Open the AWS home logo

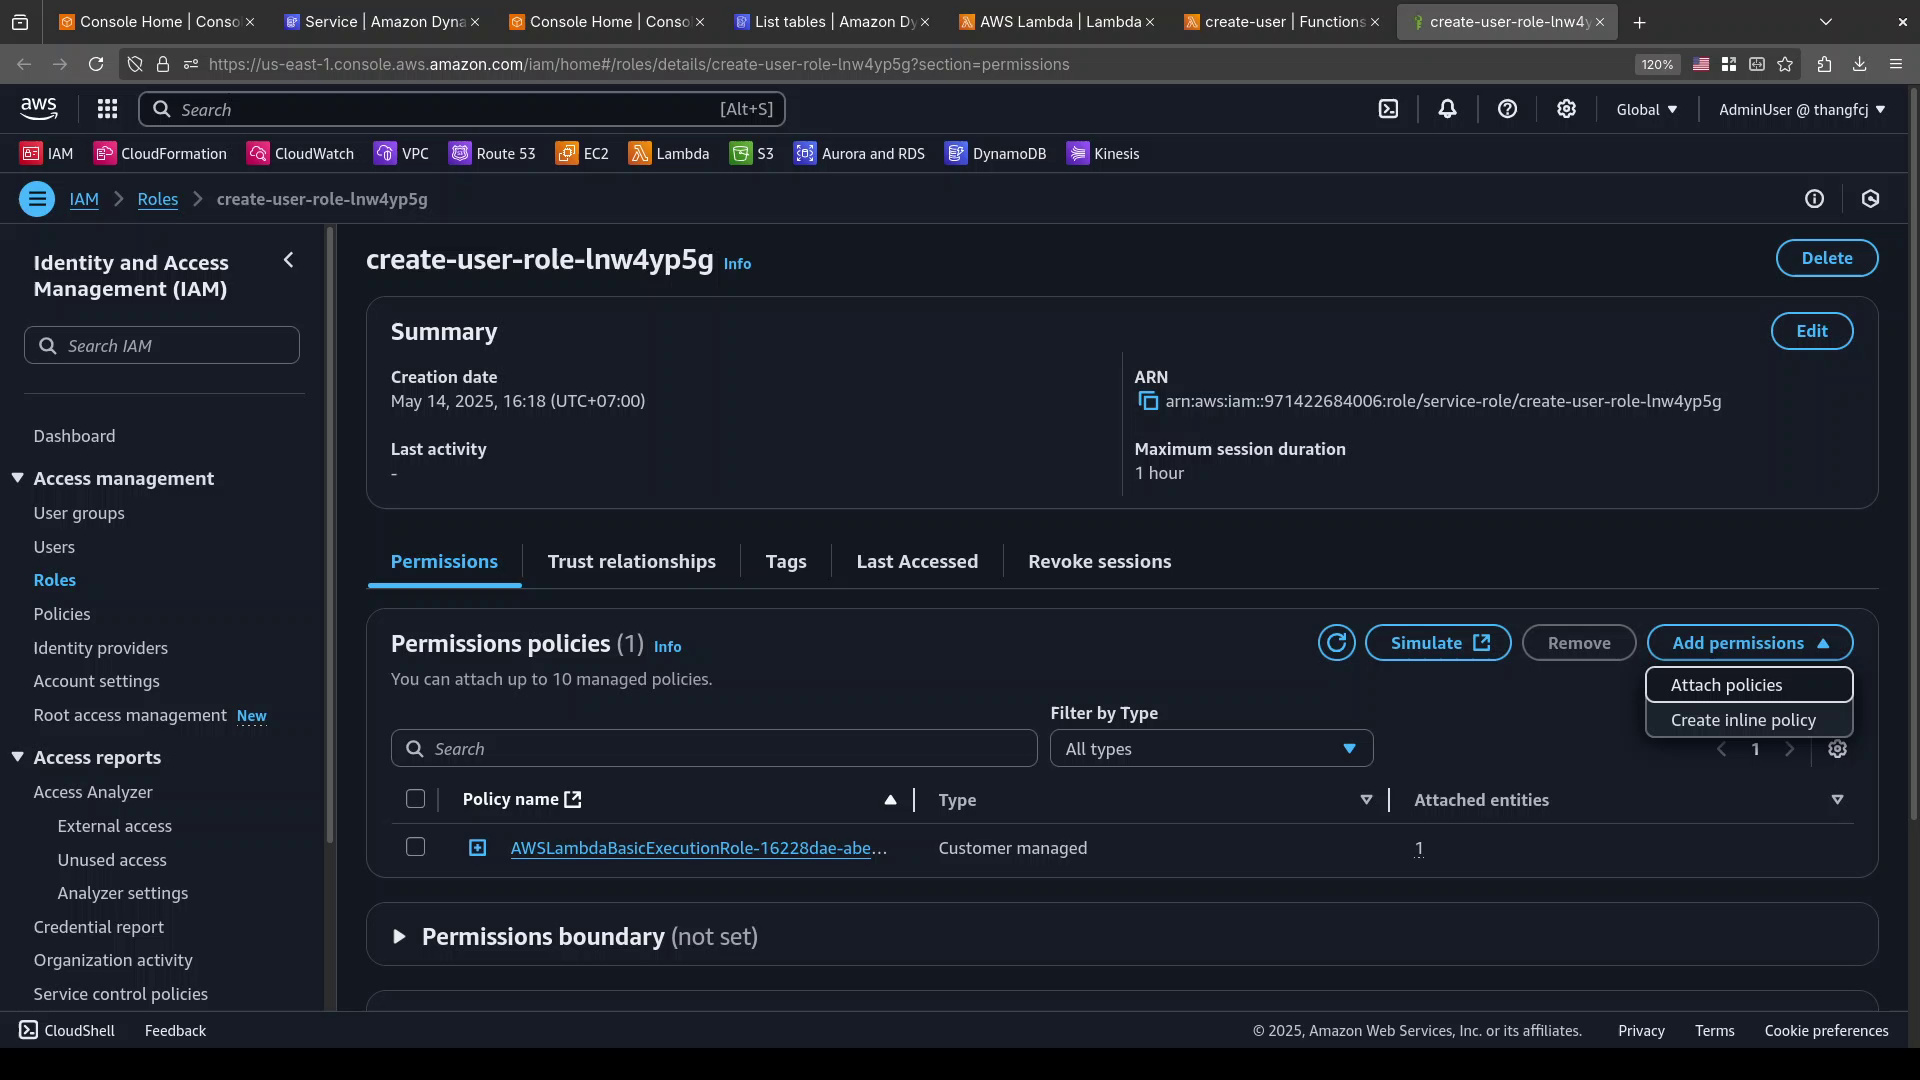pyautogui.click(x=39, y=108)
